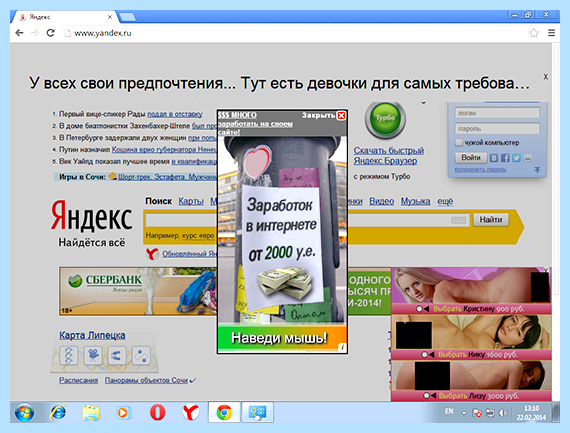
Task: Launch Opera from the taskbar
Action: tap(157, 413)
